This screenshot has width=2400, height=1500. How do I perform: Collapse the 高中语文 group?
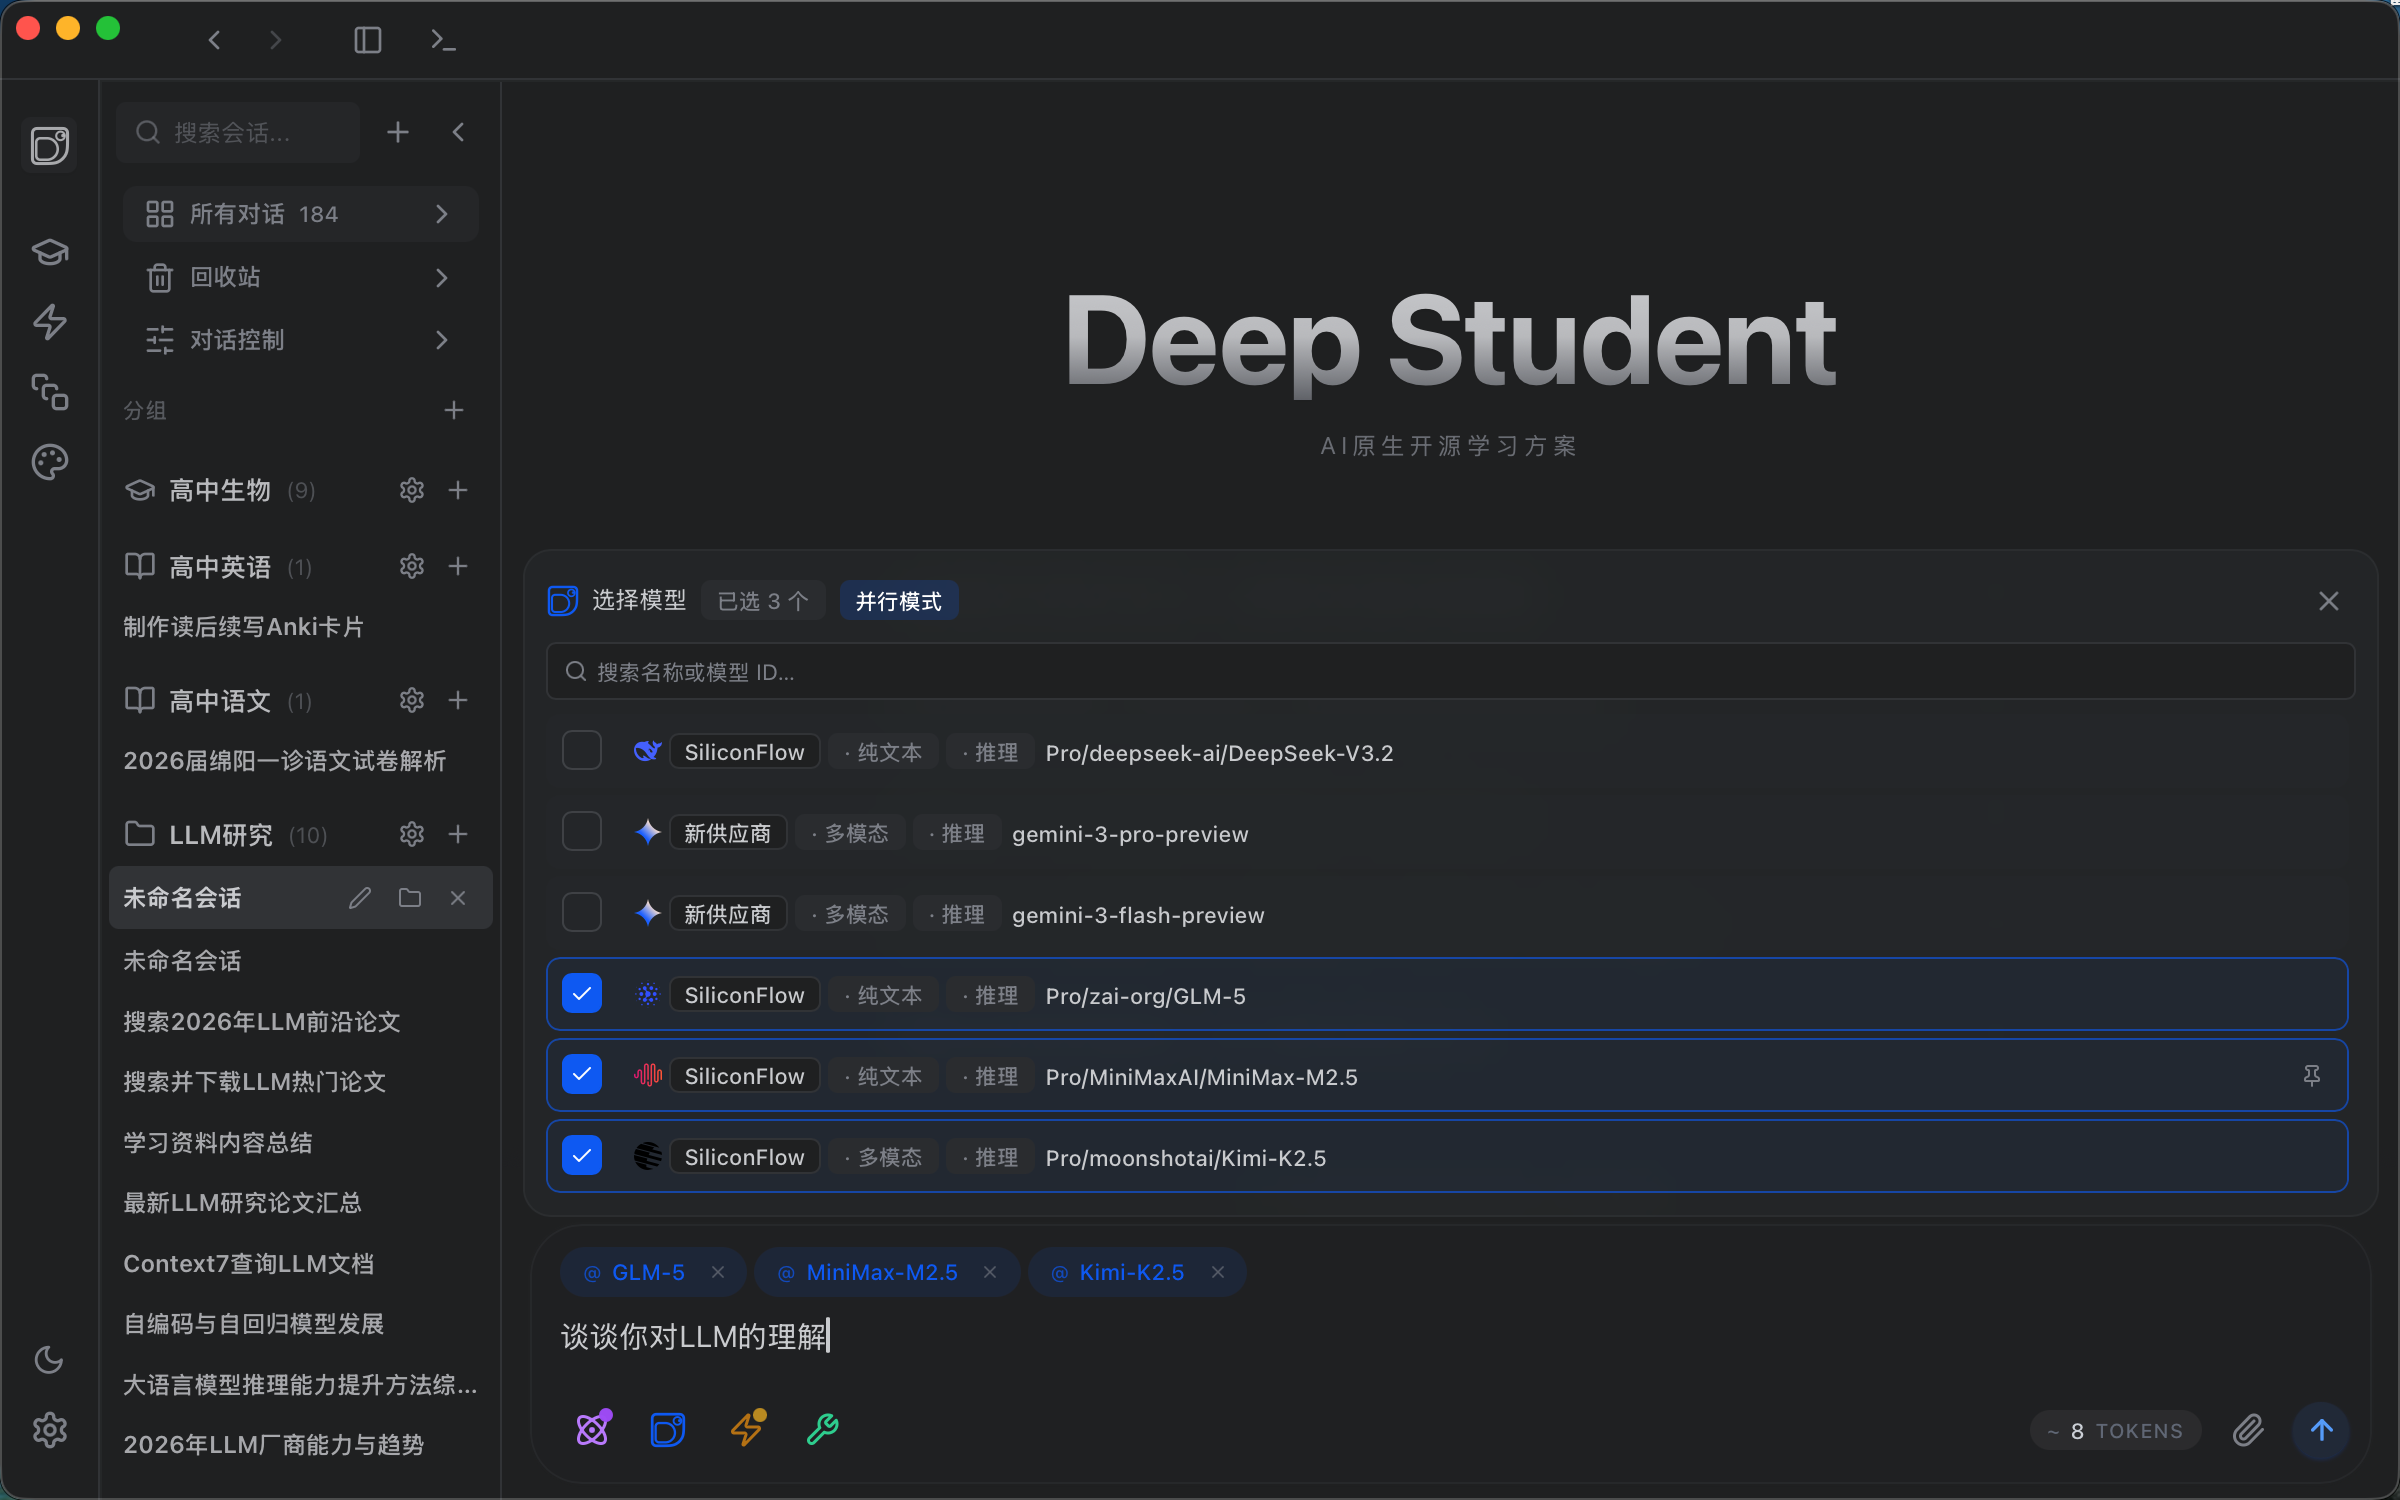tap(220, 701)
